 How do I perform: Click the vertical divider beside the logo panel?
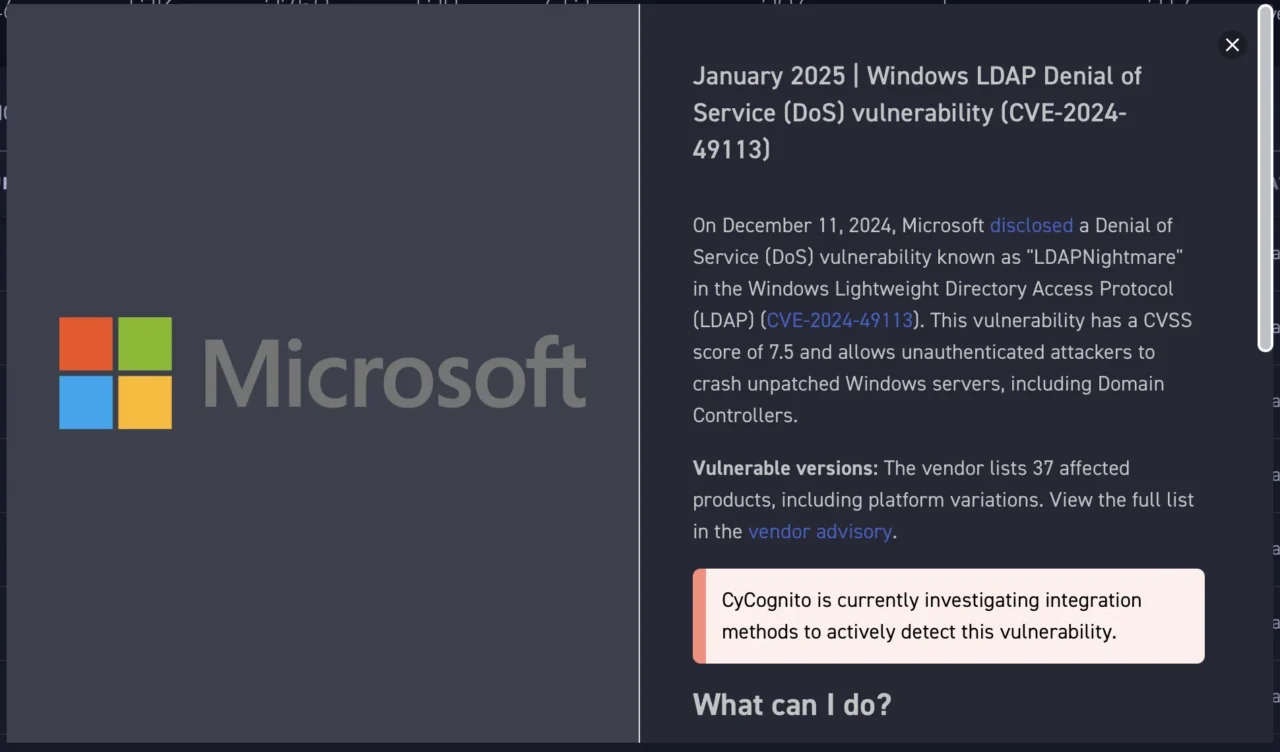click(639, 373)
